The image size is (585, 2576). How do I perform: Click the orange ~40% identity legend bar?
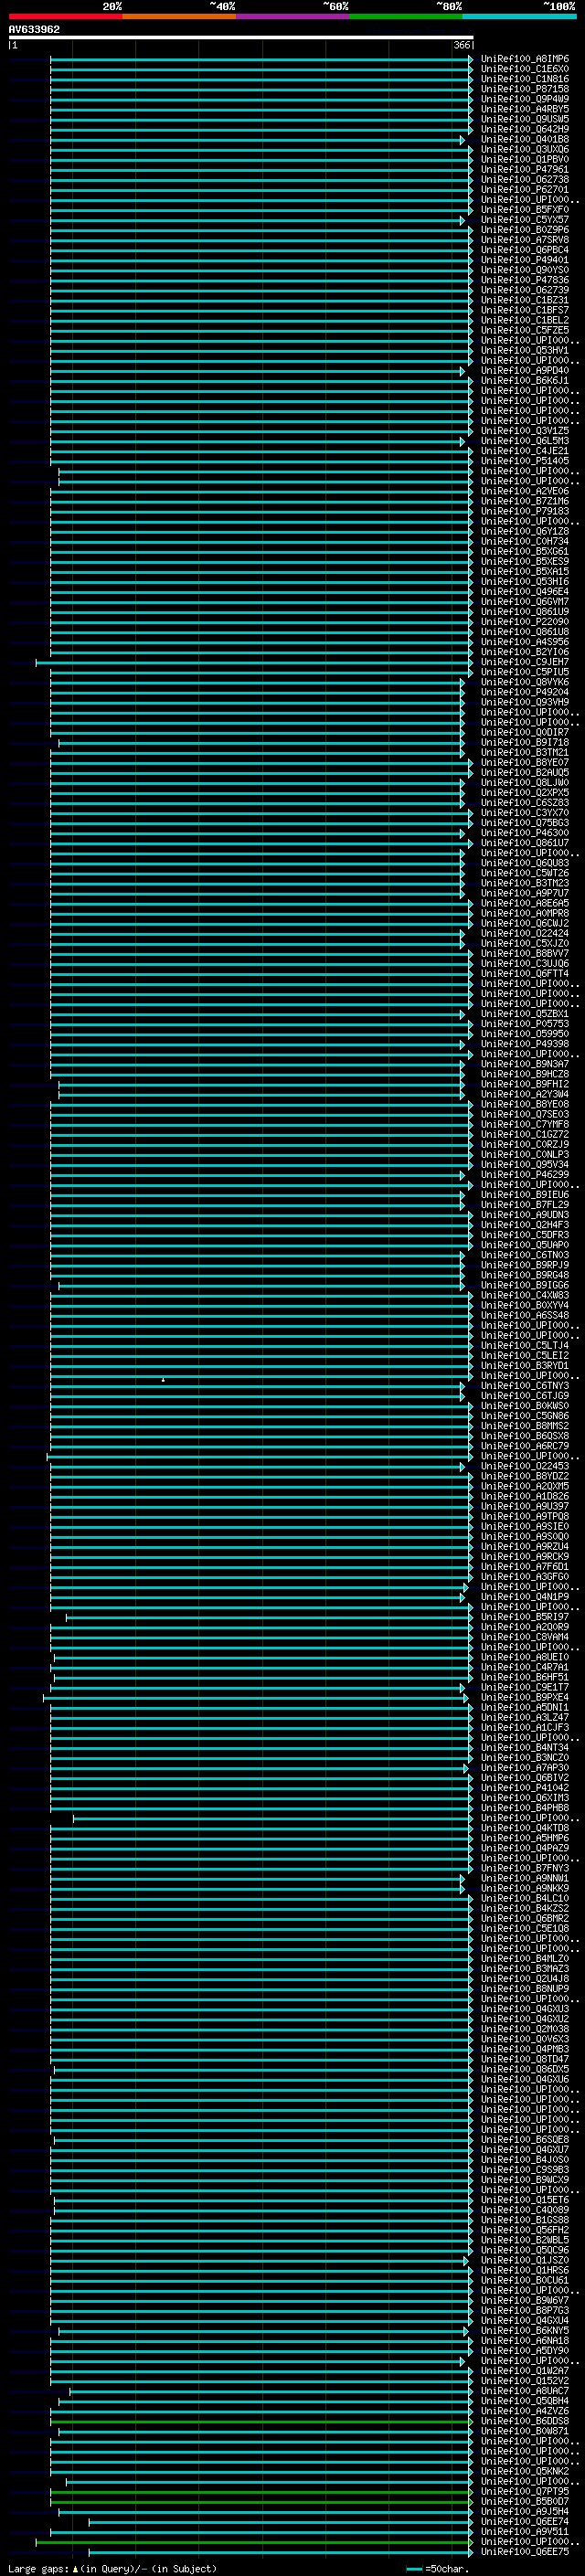[x=179, y=16]
